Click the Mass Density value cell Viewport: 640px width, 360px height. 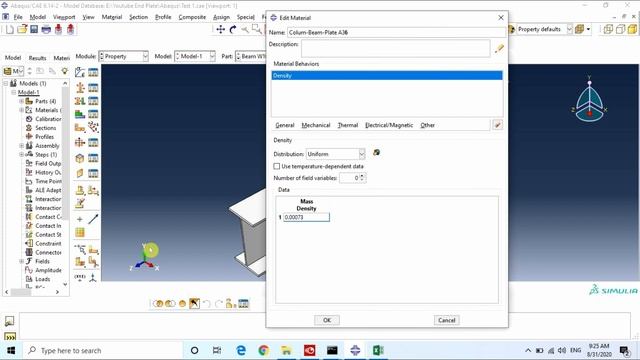coord(306,218)
